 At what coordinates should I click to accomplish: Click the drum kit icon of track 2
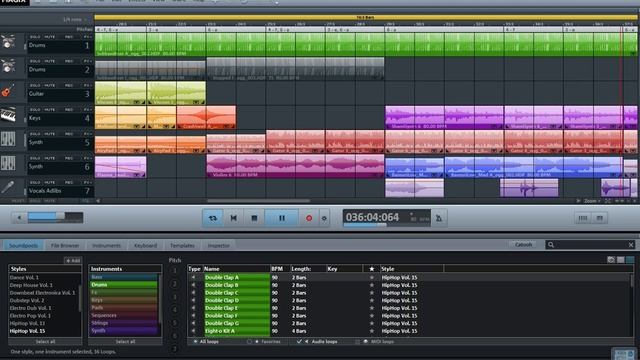(x=8, y=66)
